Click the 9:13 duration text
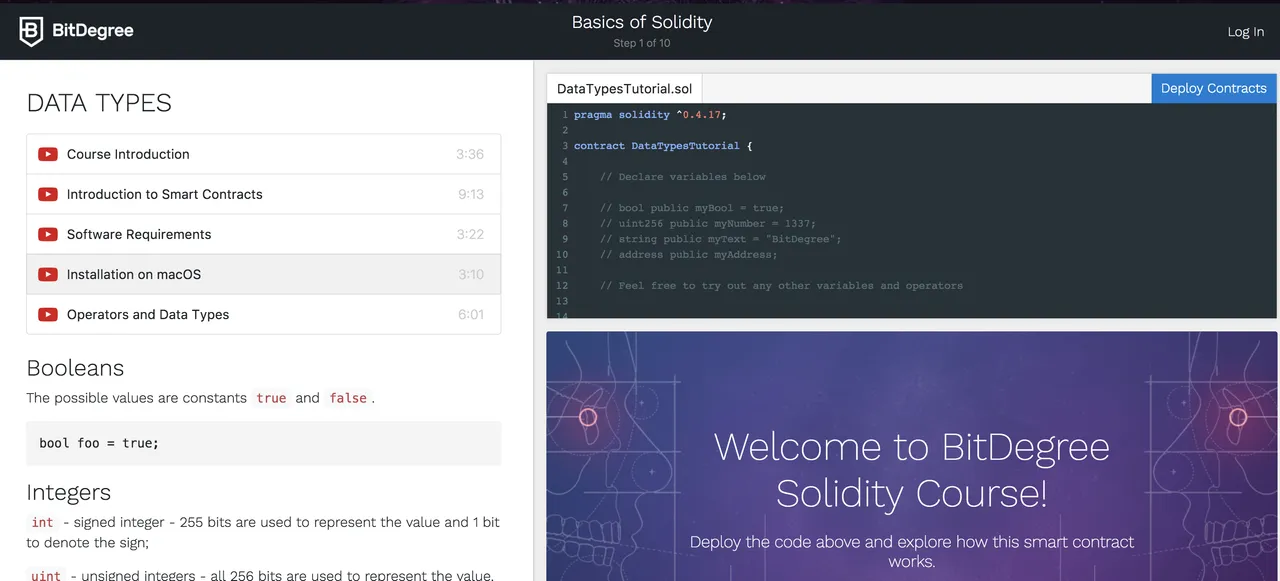Viewport: 1280px width, 581px height. click(x=471, y=194)
